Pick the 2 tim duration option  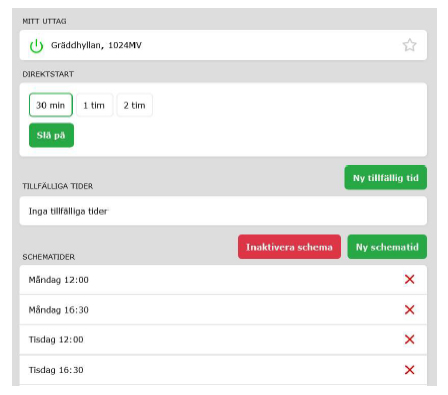tap(134, 105)
